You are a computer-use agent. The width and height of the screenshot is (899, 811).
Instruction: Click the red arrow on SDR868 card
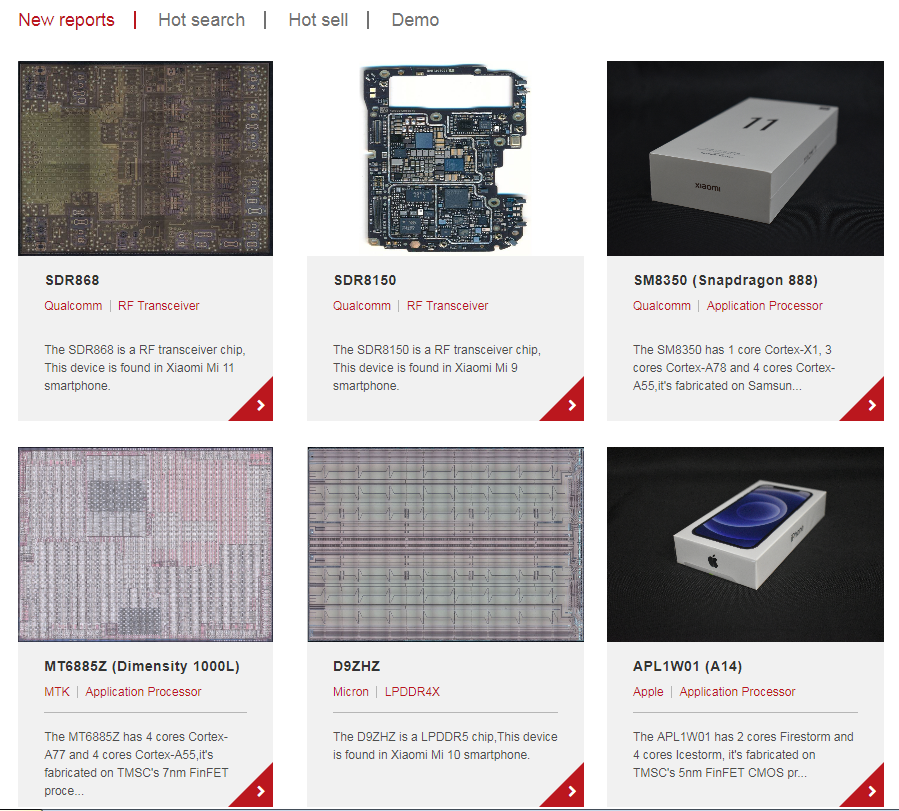pyautogui.click(x=258, y=405)
